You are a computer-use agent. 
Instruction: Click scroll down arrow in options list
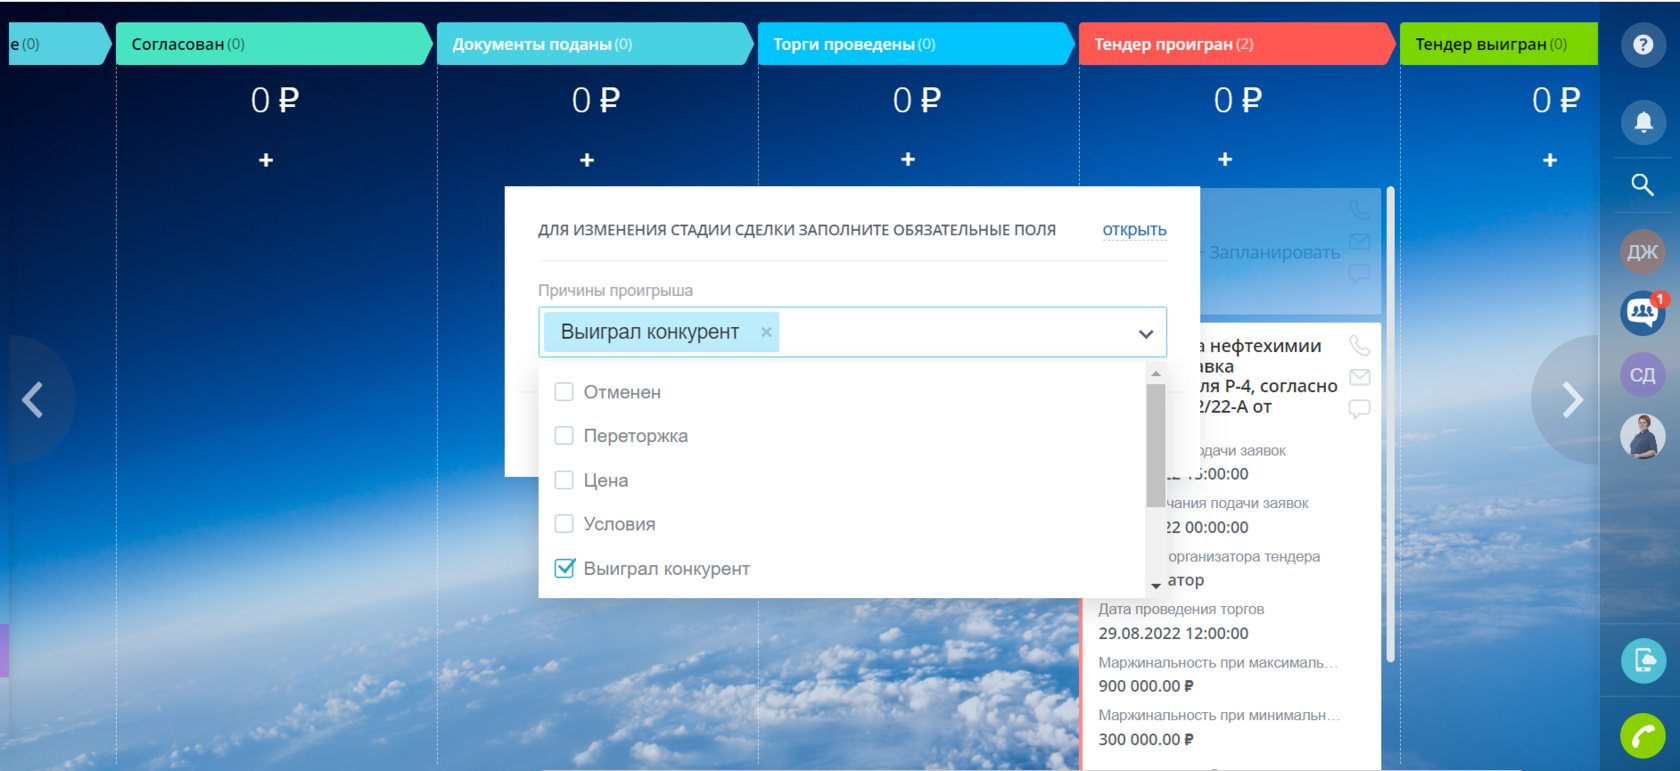click(1156, 586)
